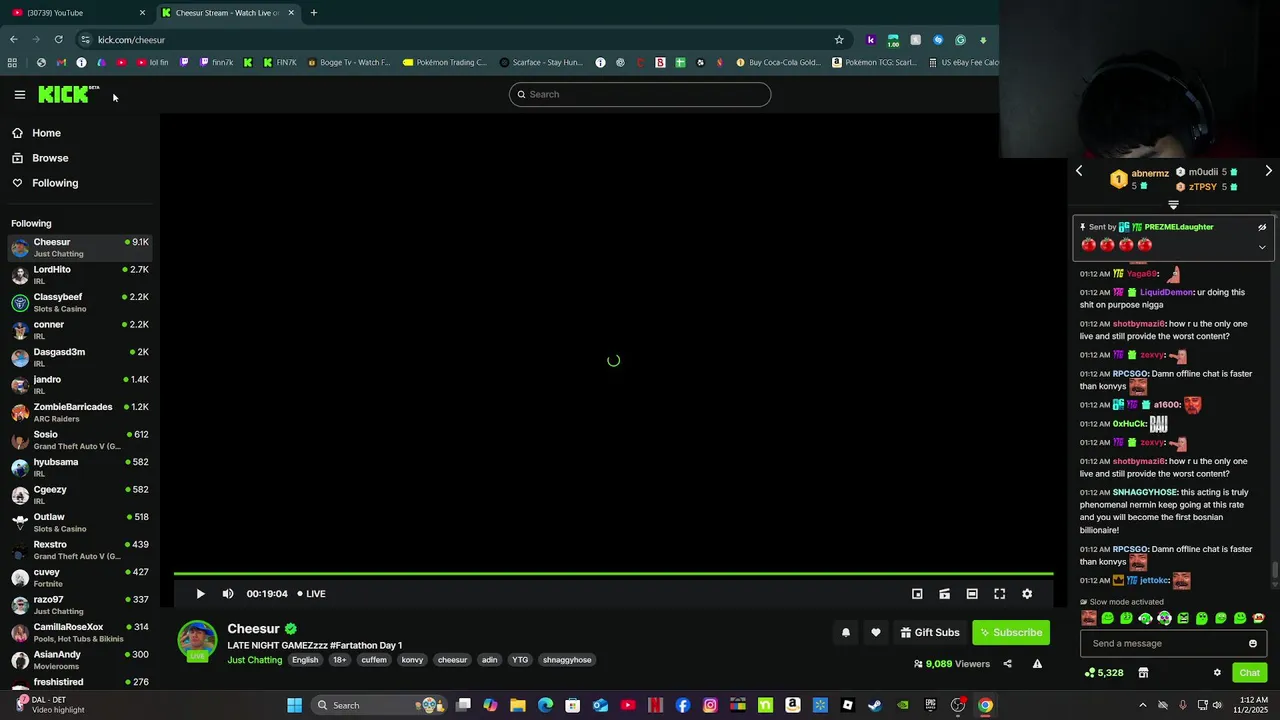This screenshot has height=720, width=1280.
Task: Click the Gift Subs button
Action: (930, 632)
